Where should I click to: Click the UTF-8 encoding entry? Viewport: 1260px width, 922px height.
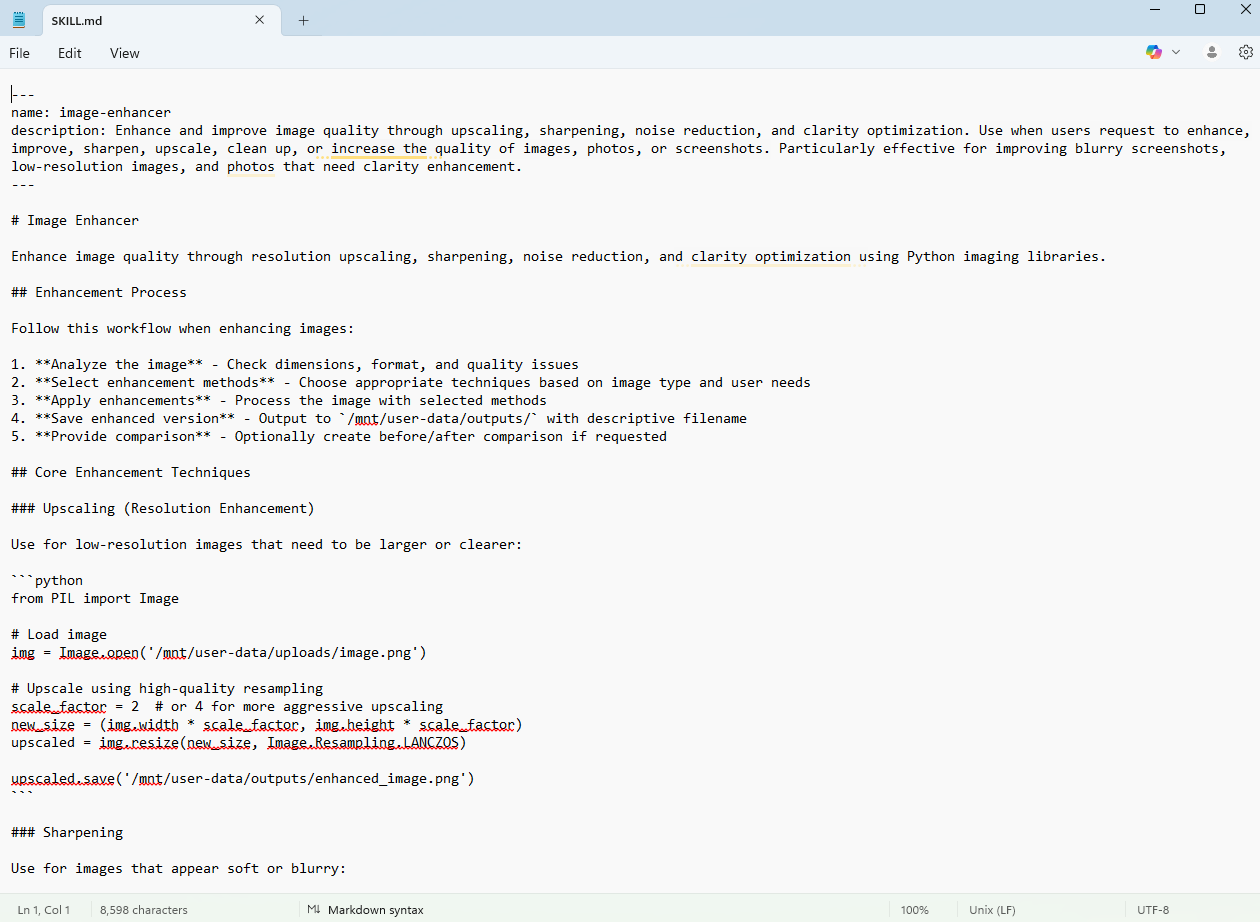coord(1153,910)
